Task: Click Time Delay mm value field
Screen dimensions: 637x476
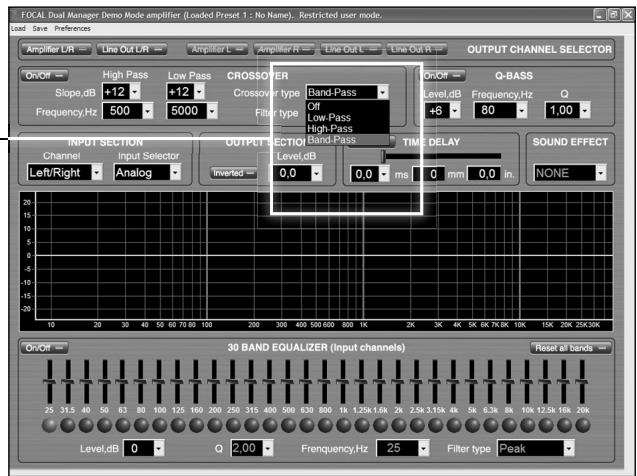Action: click(429, 174)
